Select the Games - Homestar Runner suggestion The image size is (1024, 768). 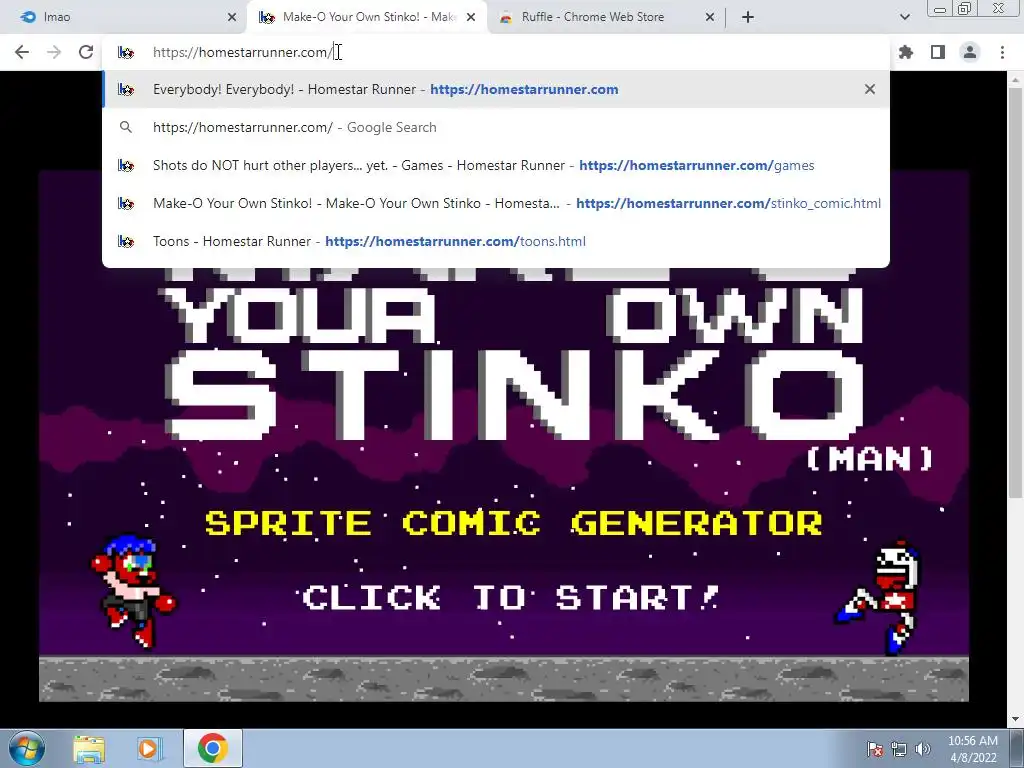click(496, 165)
